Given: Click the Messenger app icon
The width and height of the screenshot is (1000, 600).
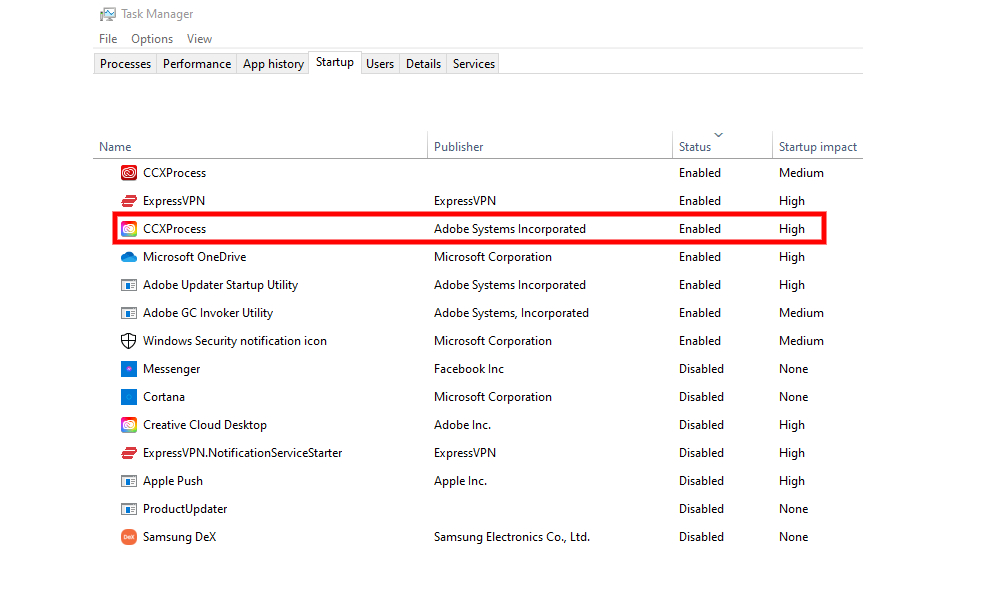Looking at the screenshot, I should [128, 369].
